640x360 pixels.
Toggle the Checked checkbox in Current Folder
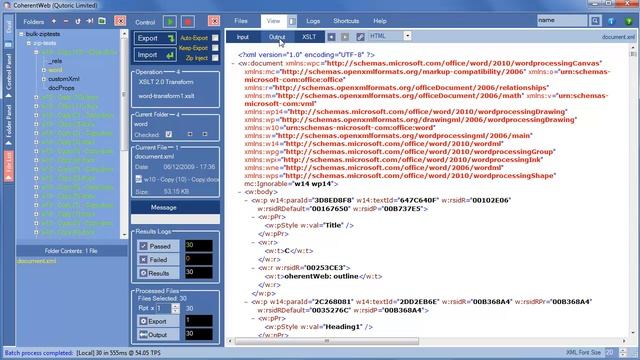point(169,134)
